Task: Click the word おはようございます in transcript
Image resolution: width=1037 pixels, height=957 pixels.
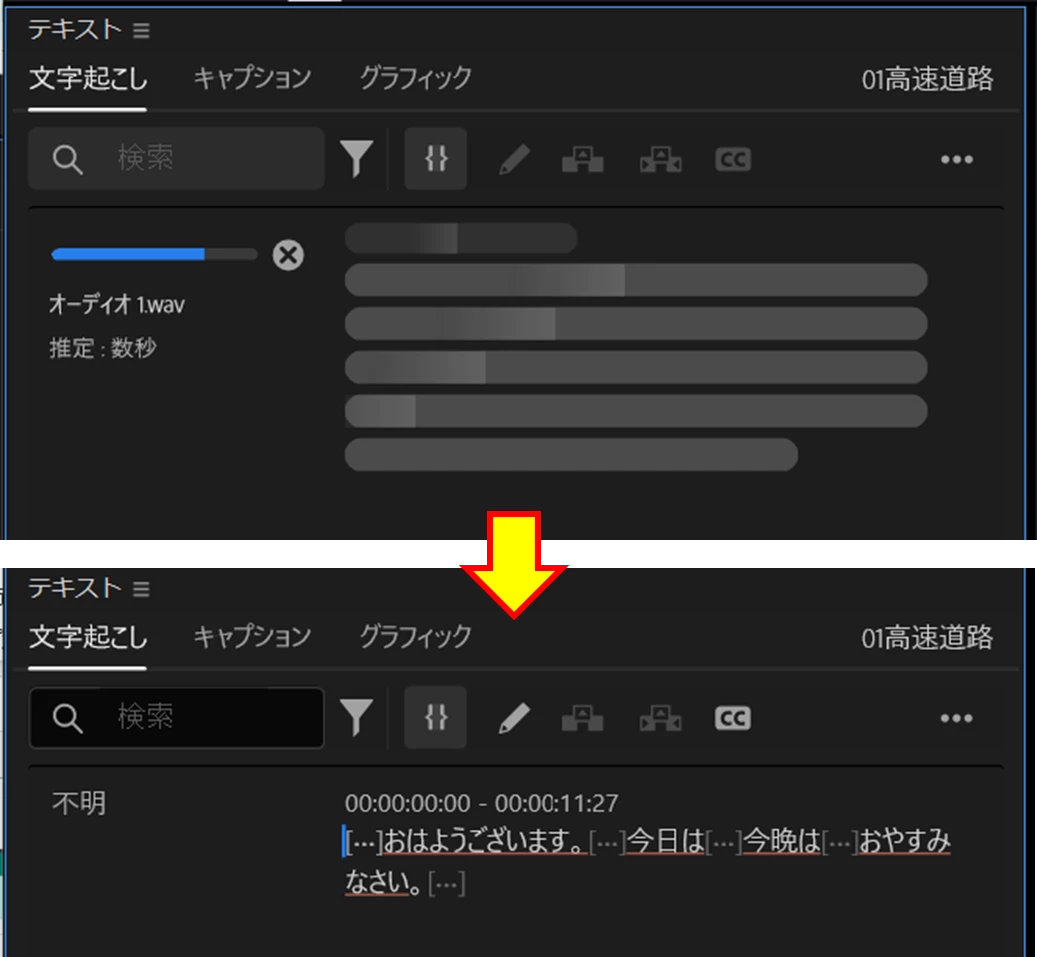Action: pos(484,841)
